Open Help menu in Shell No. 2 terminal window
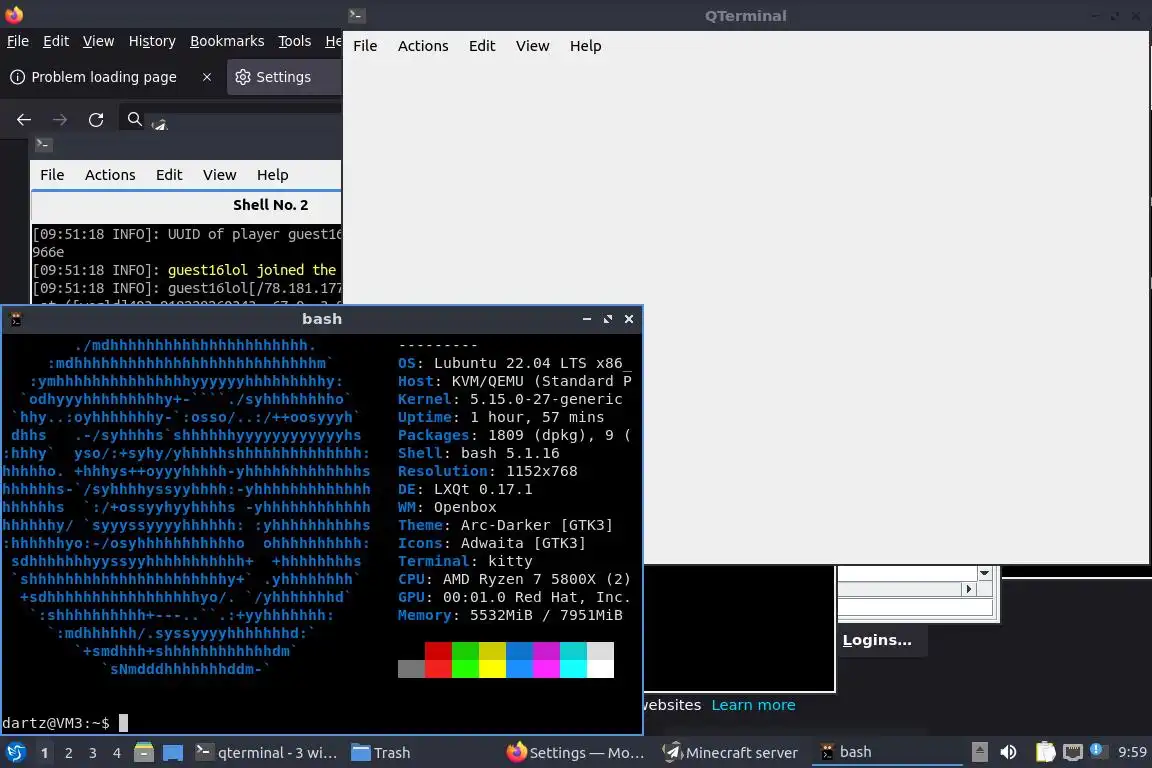The image size is (1152, 768). [x=273, y=175]
